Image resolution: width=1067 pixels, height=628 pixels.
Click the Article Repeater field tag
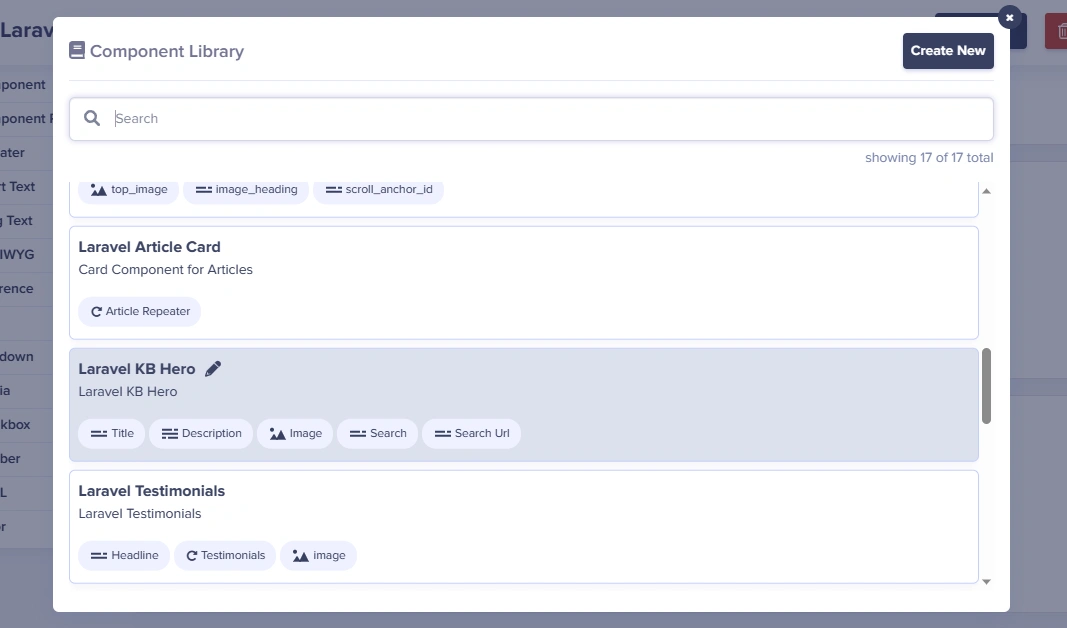click(139, 312)
